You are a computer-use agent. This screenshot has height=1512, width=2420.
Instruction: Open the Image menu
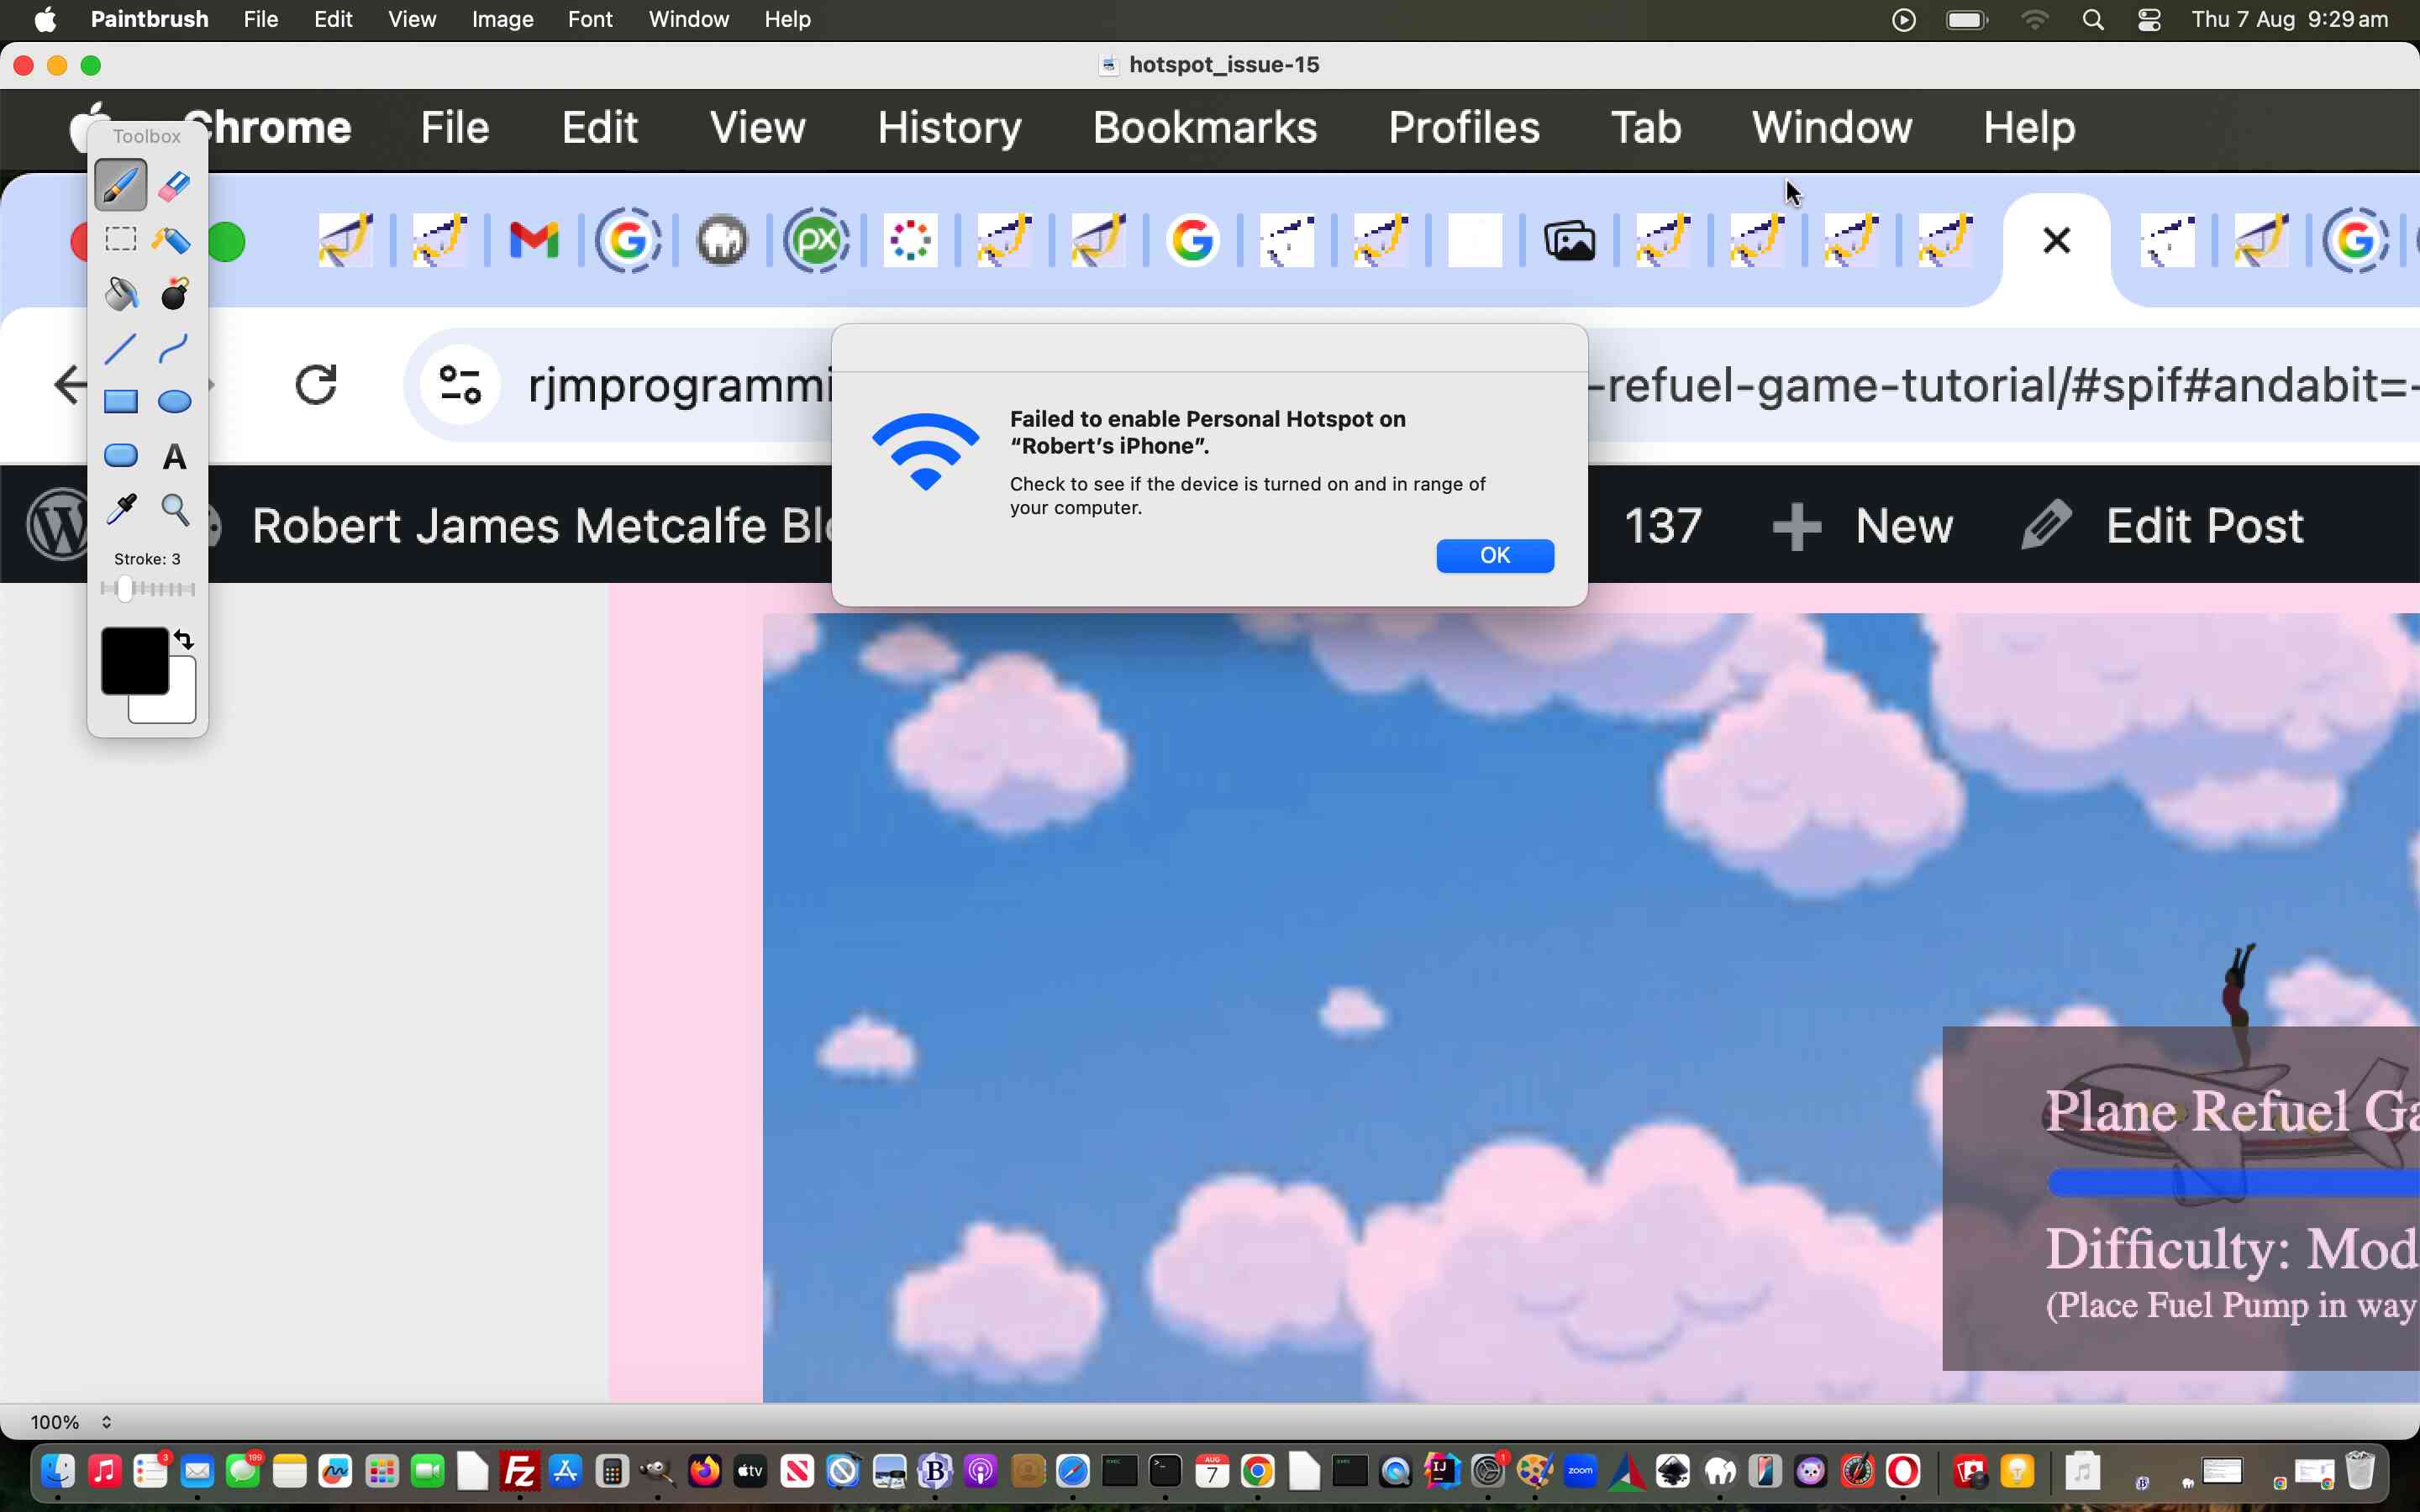click(x=502, y=19)
